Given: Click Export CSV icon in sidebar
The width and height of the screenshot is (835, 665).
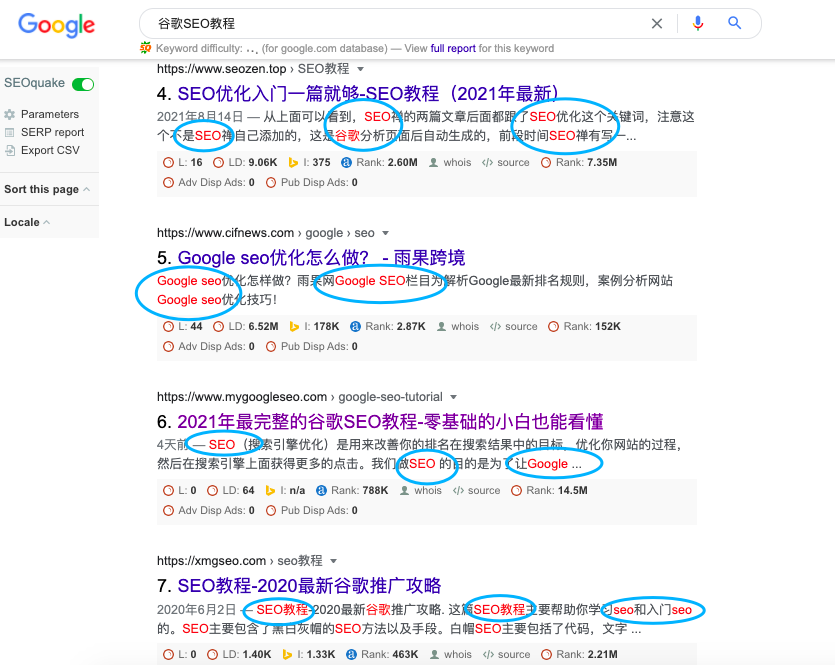Looking at the screenshot, I should [10, 151].
